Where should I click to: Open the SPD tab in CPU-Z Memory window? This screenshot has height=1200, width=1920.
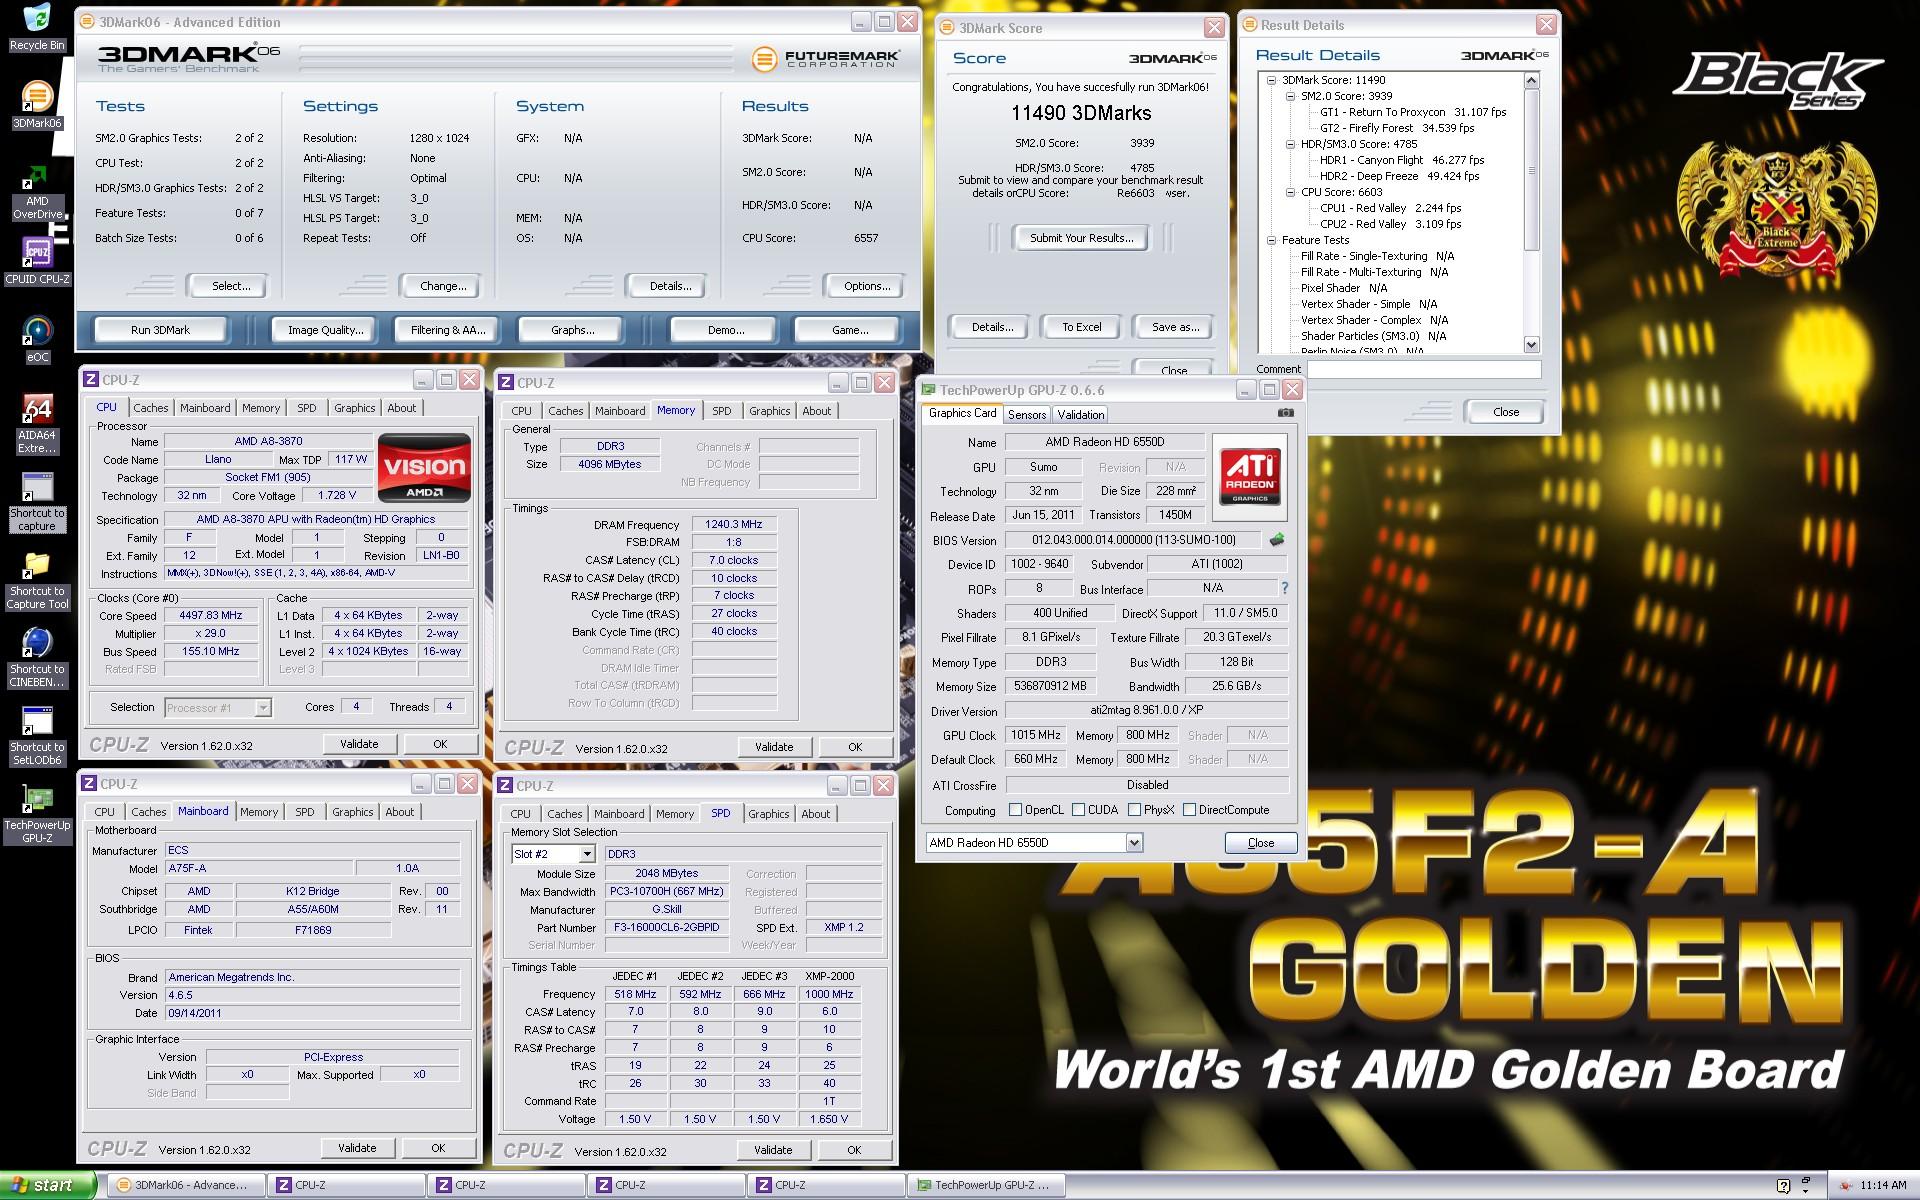tap(721, 411)
